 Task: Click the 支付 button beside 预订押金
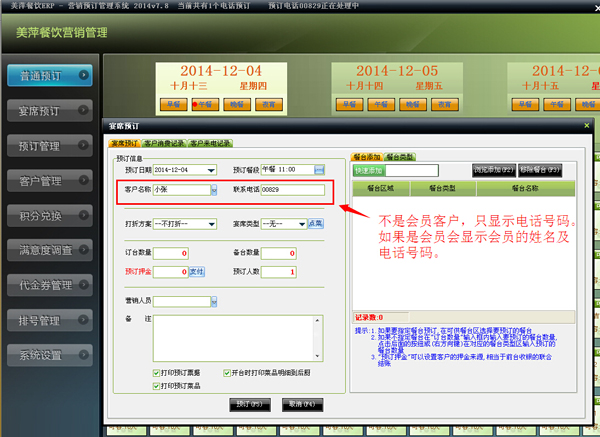197,272
